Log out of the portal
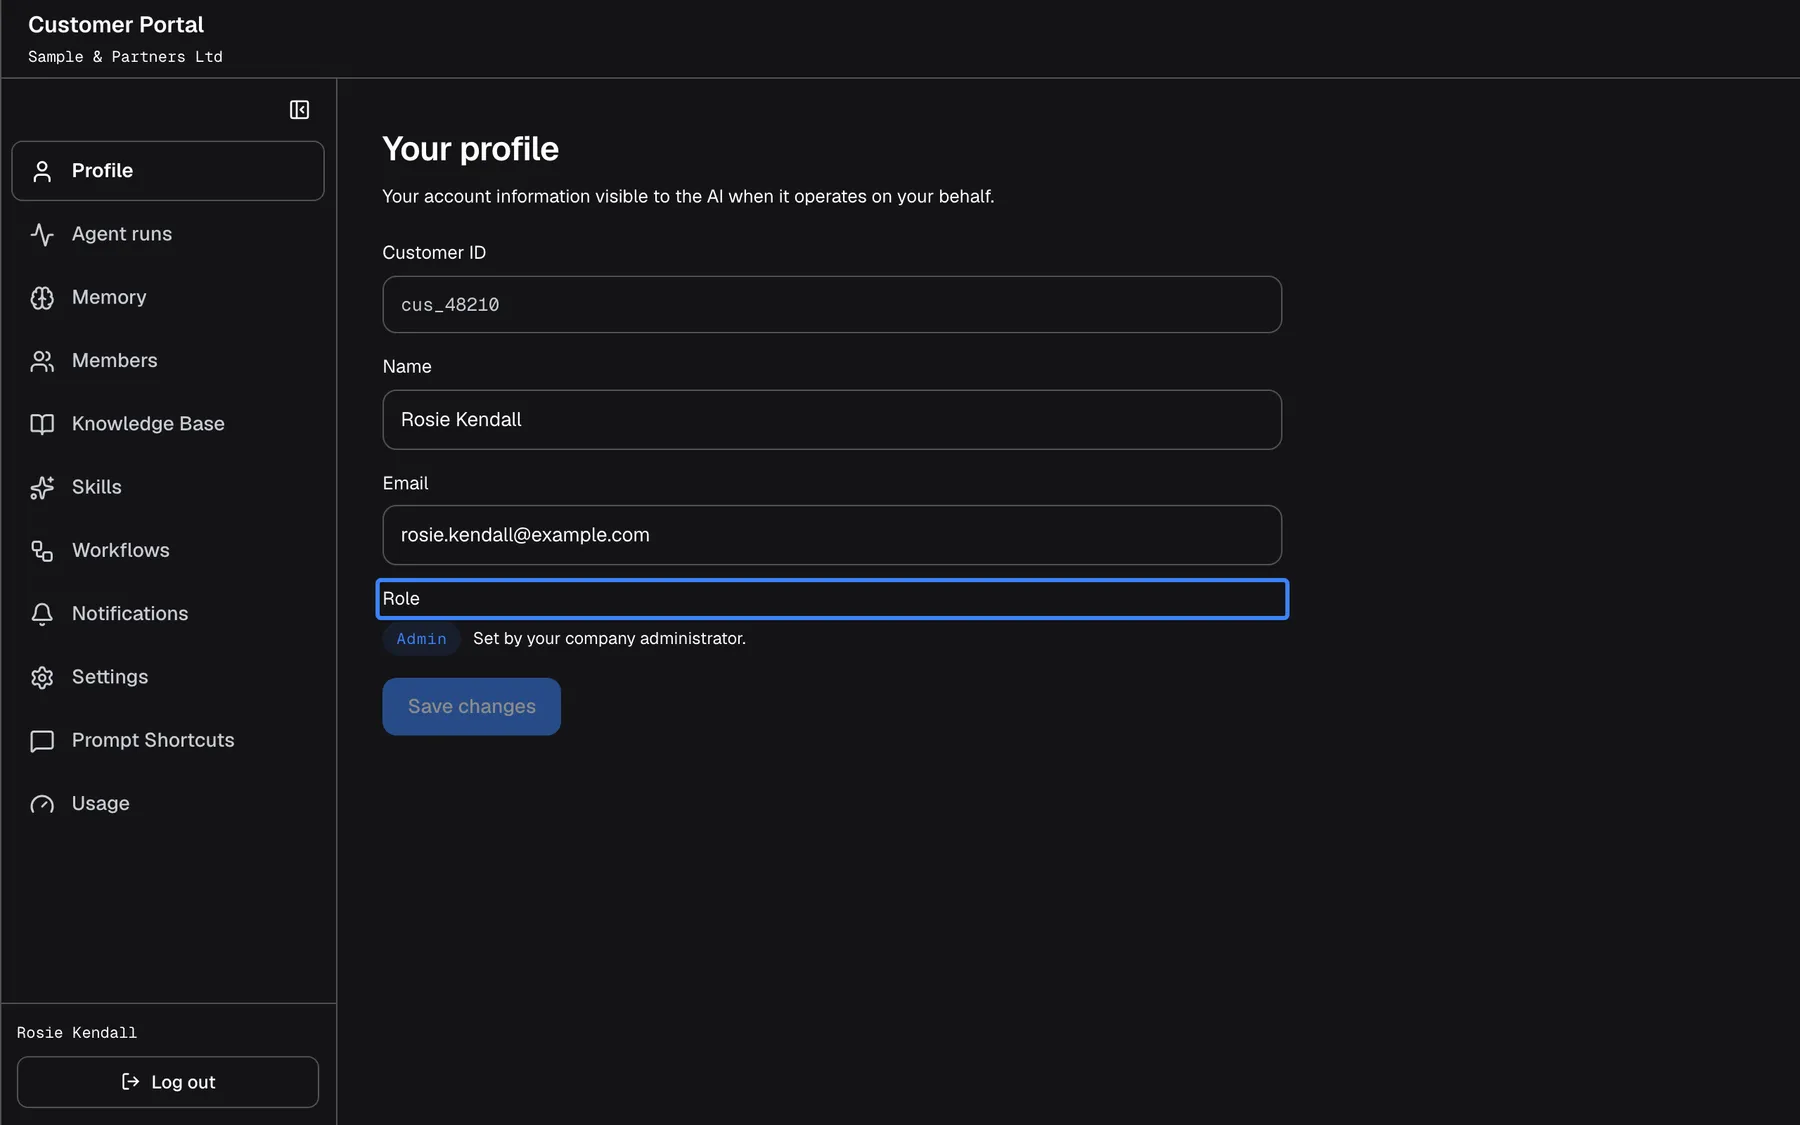 [x=168, y=1082]
